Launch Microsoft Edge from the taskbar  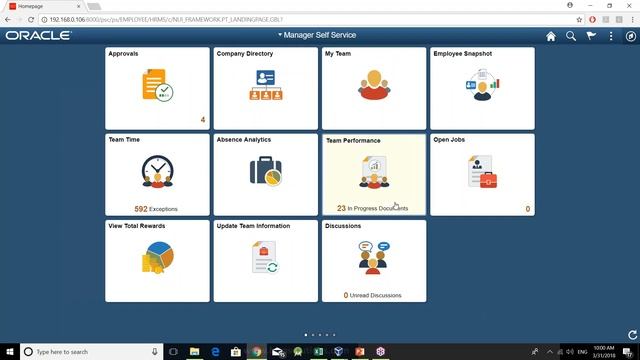point(215,351)
